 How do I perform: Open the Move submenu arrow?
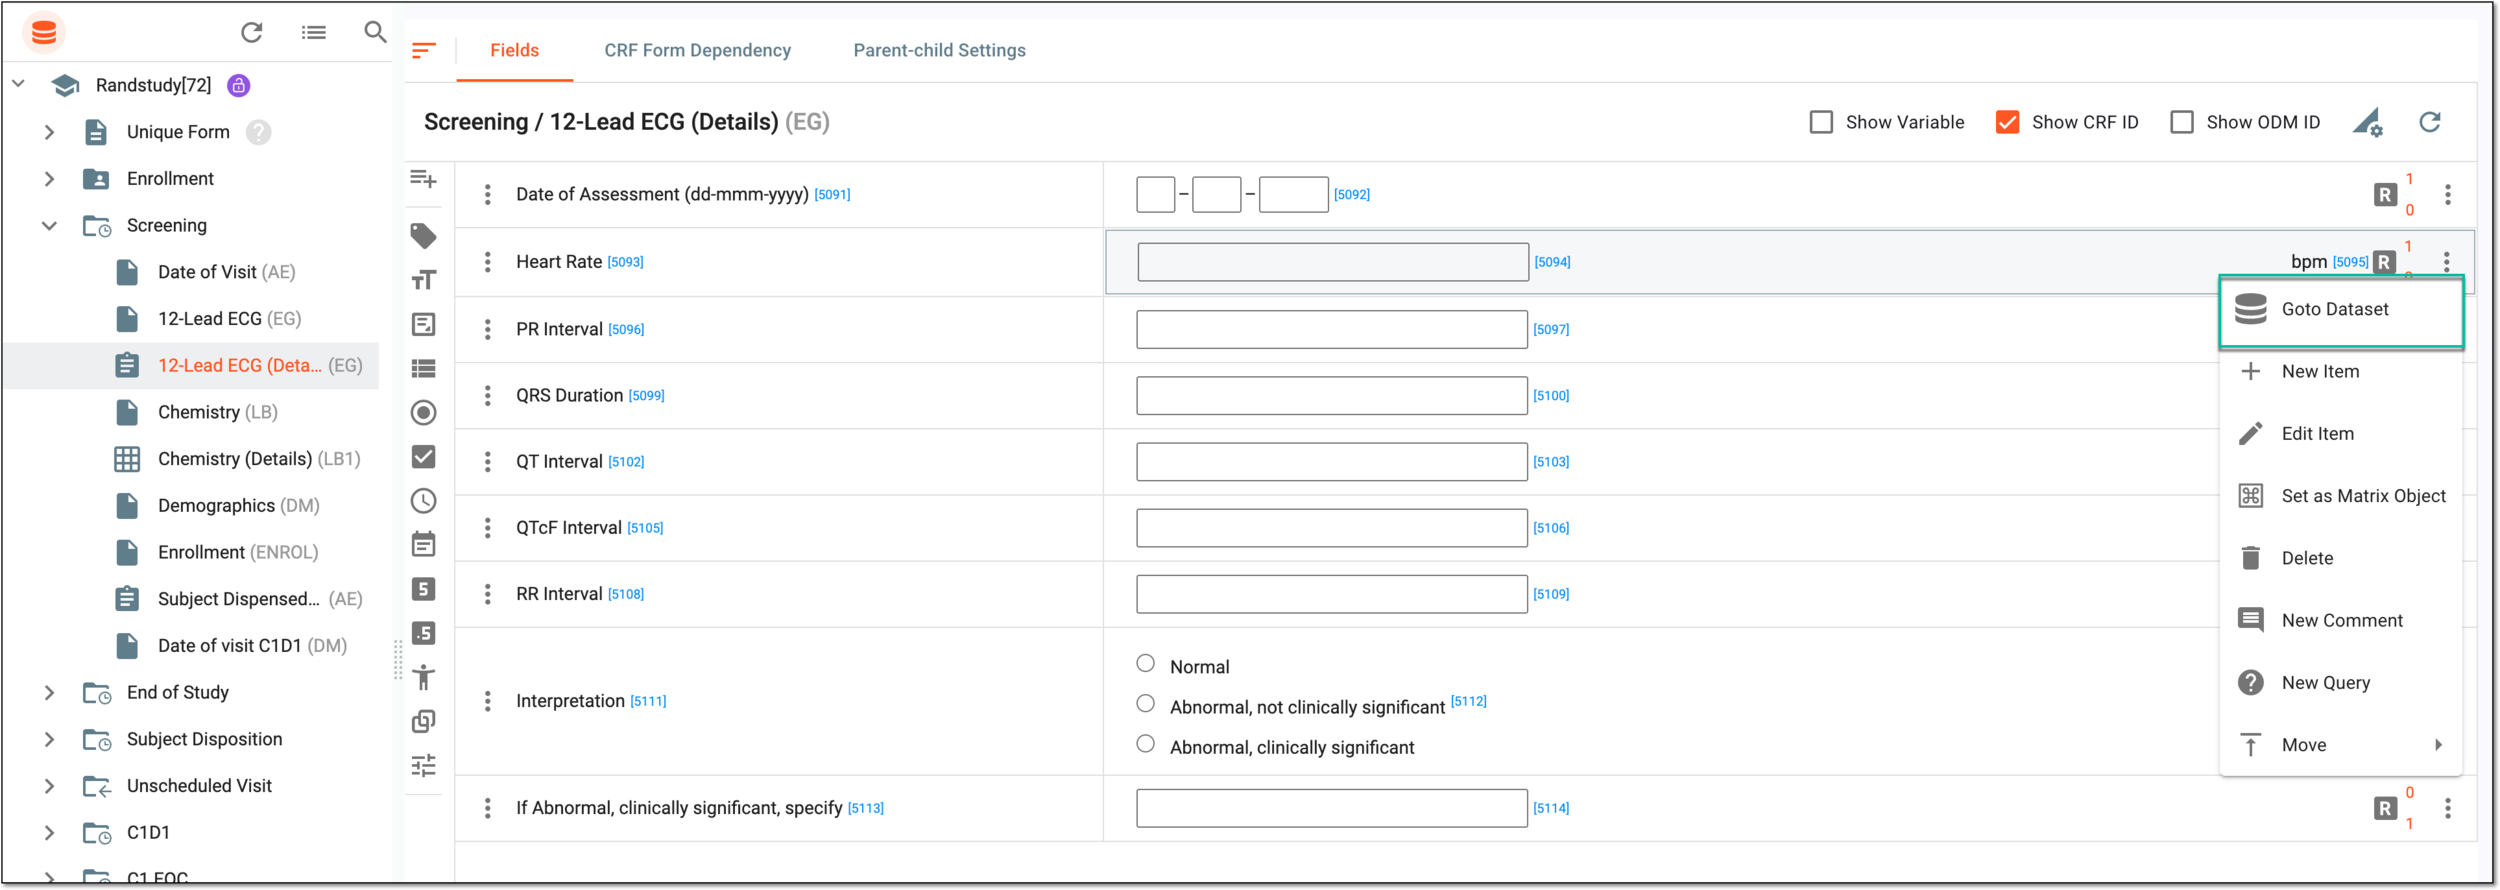(2438, 745)
